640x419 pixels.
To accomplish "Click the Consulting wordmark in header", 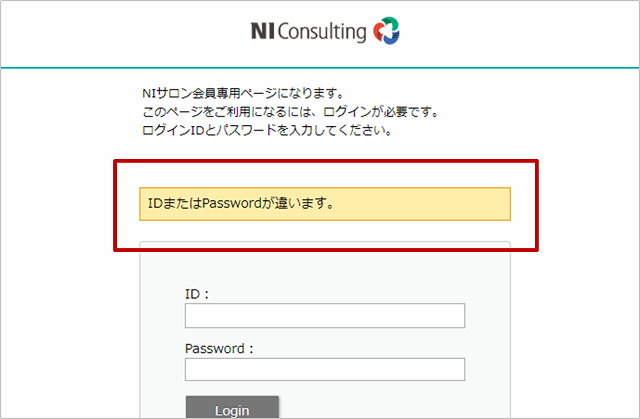I will [x=322, y=32].
